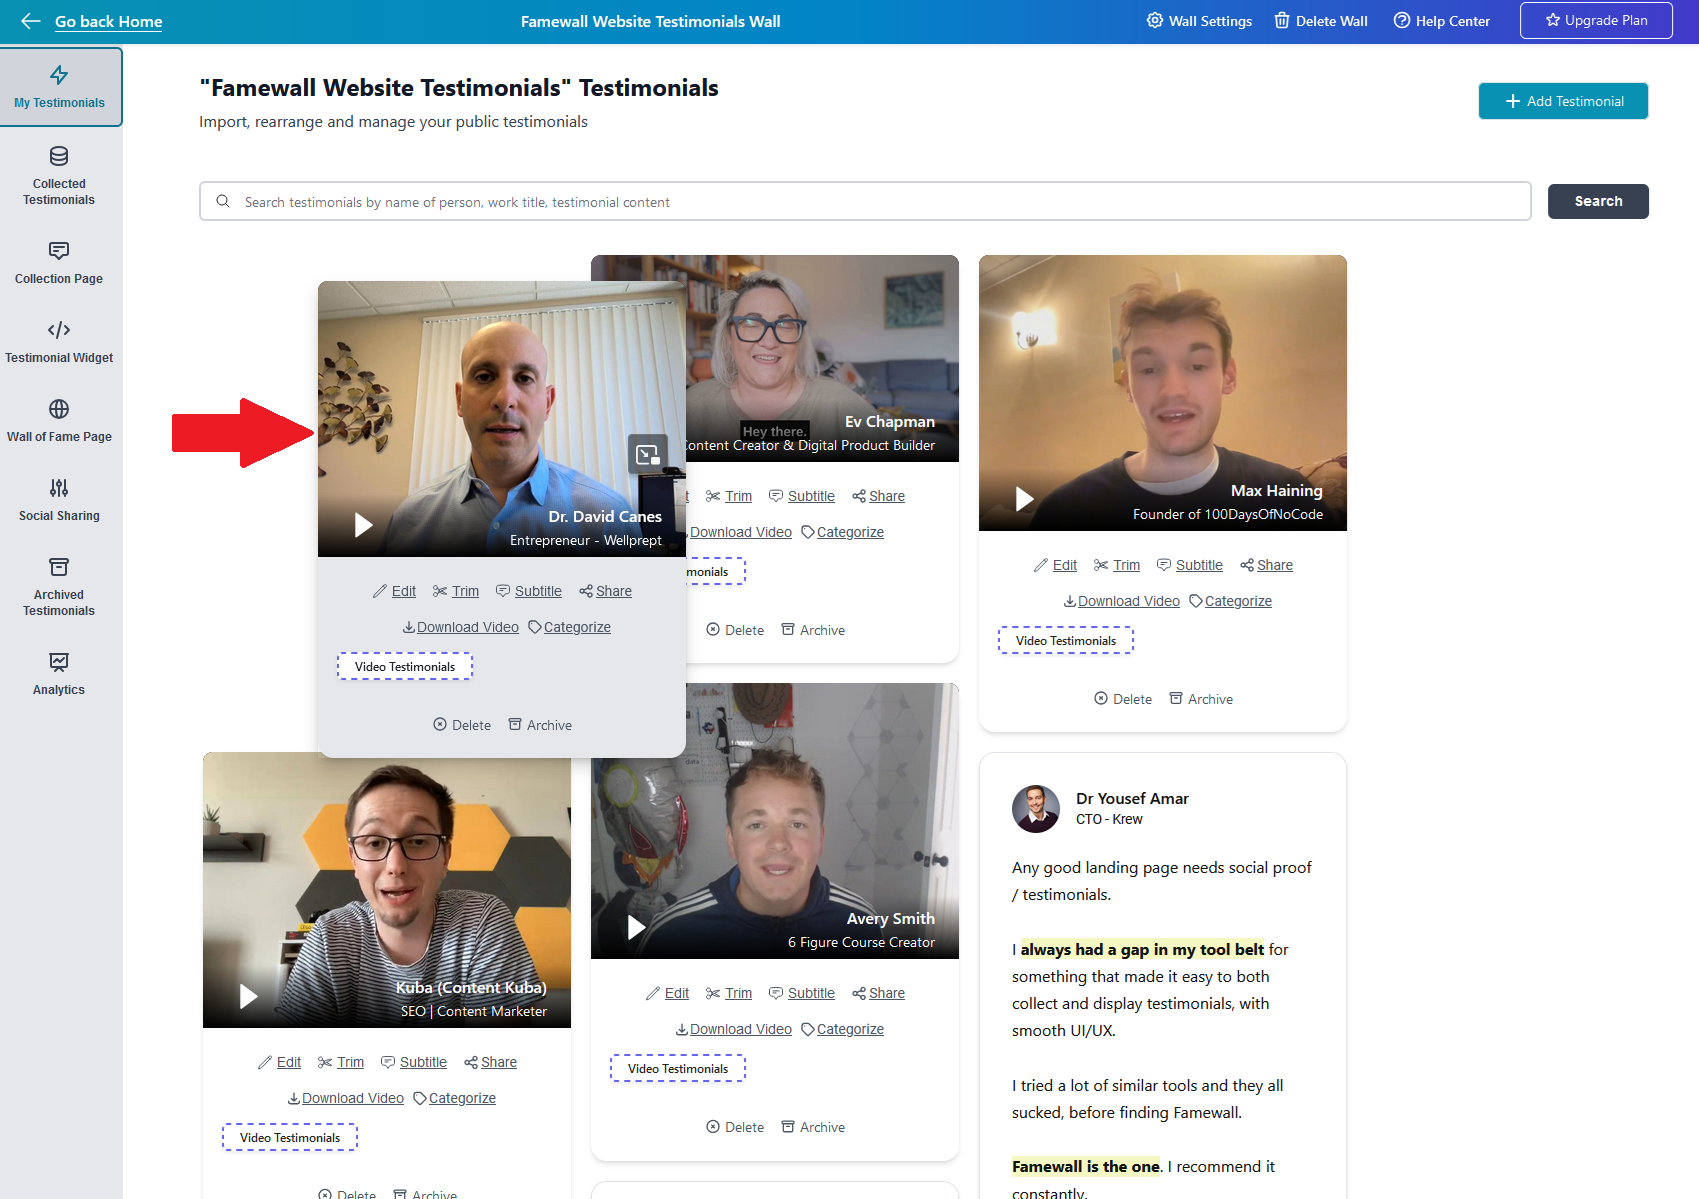Play Avery Smith's video testimonial
This screenshot has width=1699, height=1199.
pos(636,927)
